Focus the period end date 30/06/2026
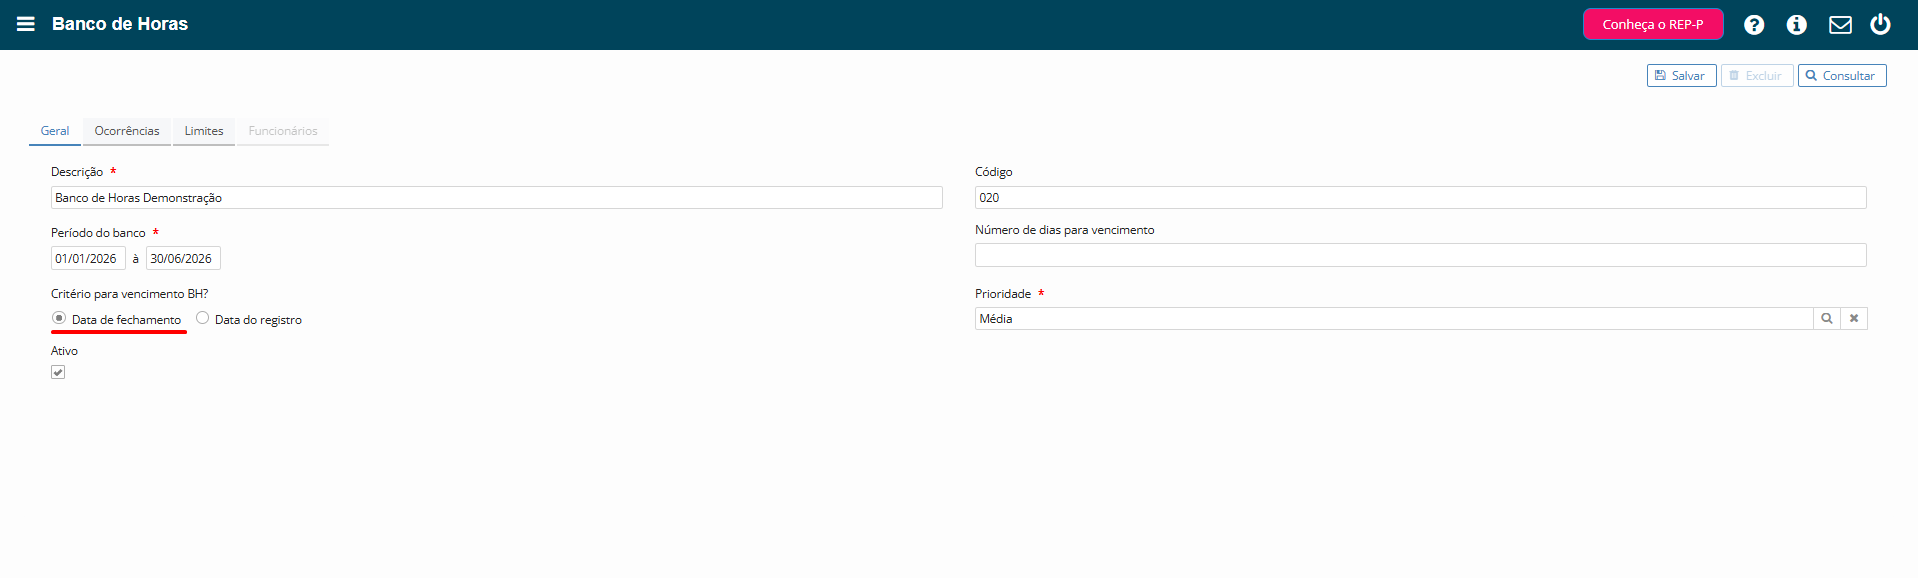The image size is (1918, 578). pos(183,259)
